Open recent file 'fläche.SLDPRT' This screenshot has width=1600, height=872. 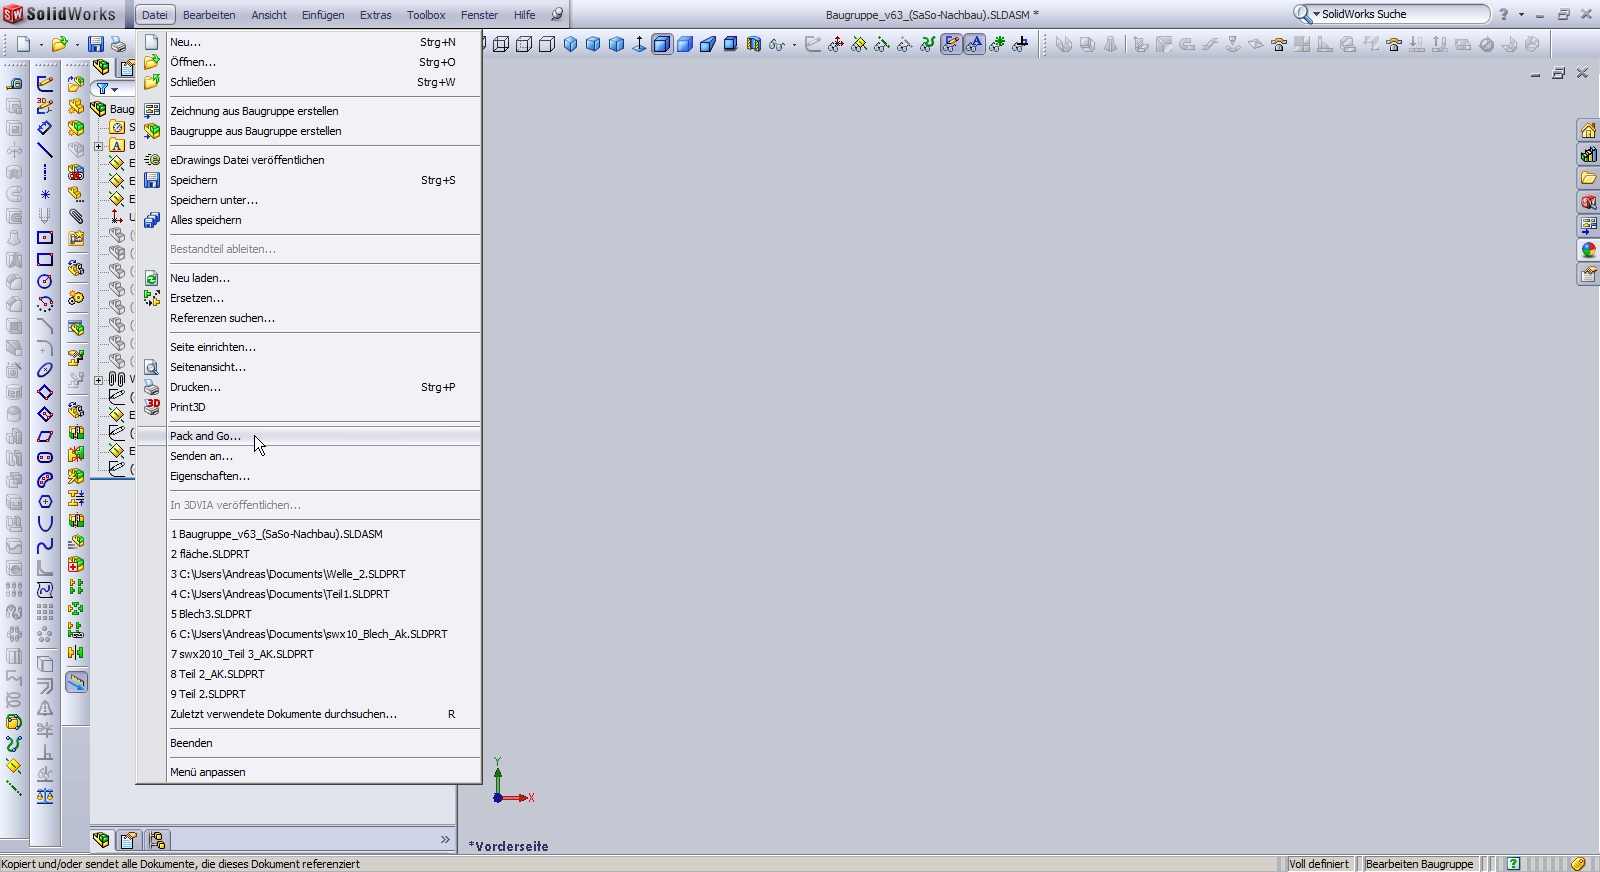(308, 554)
